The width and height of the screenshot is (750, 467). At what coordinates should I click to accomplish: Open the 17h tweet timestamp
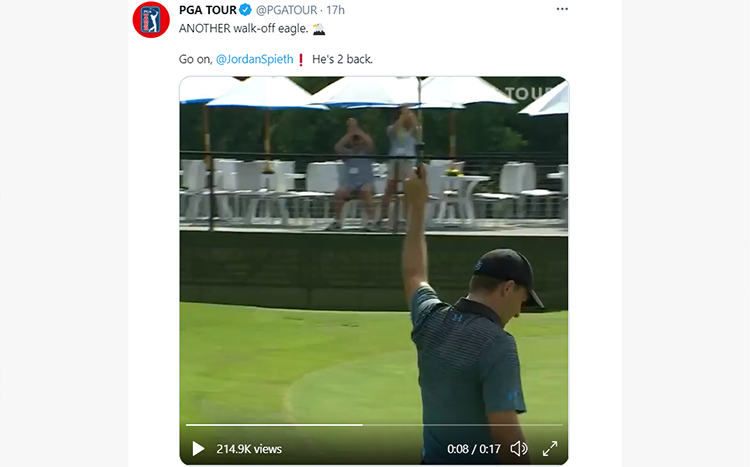click(x=335, y=10)
